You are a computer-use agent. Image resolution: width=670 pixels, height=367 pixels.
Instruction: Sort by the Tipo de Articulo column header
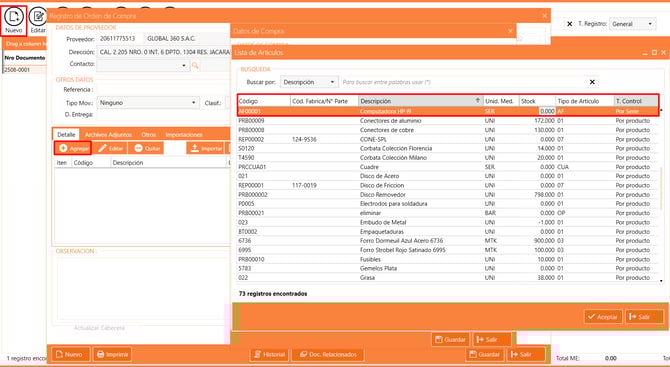pos(585,101)
